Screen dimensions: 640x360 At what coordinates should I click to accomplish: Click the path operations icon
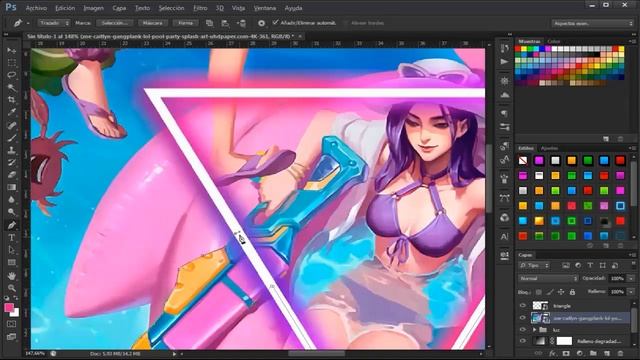point(209,23)
